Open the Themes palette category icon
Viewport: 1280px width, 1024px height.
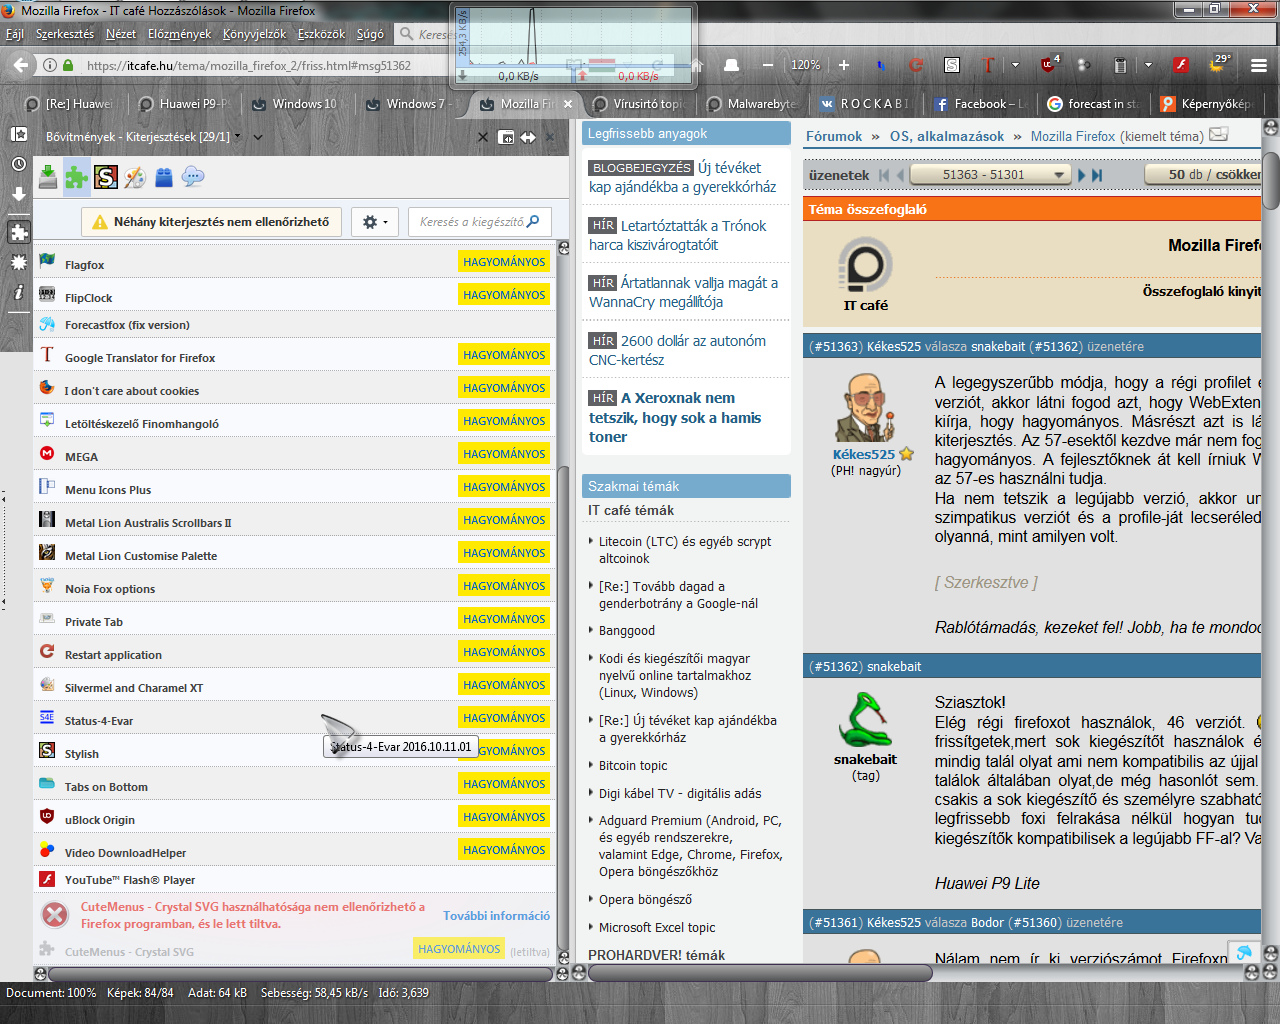tap(135, 177)
